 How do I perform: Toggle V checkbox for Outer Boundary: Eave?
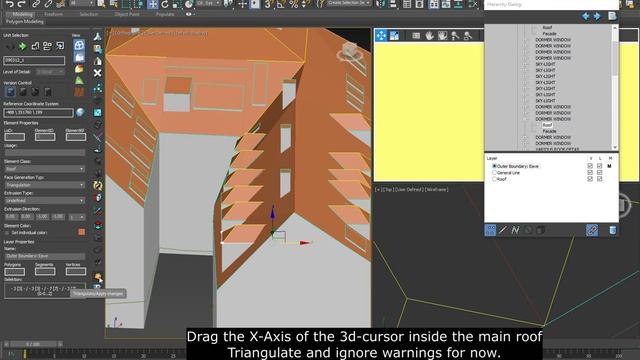coord(590,166)
